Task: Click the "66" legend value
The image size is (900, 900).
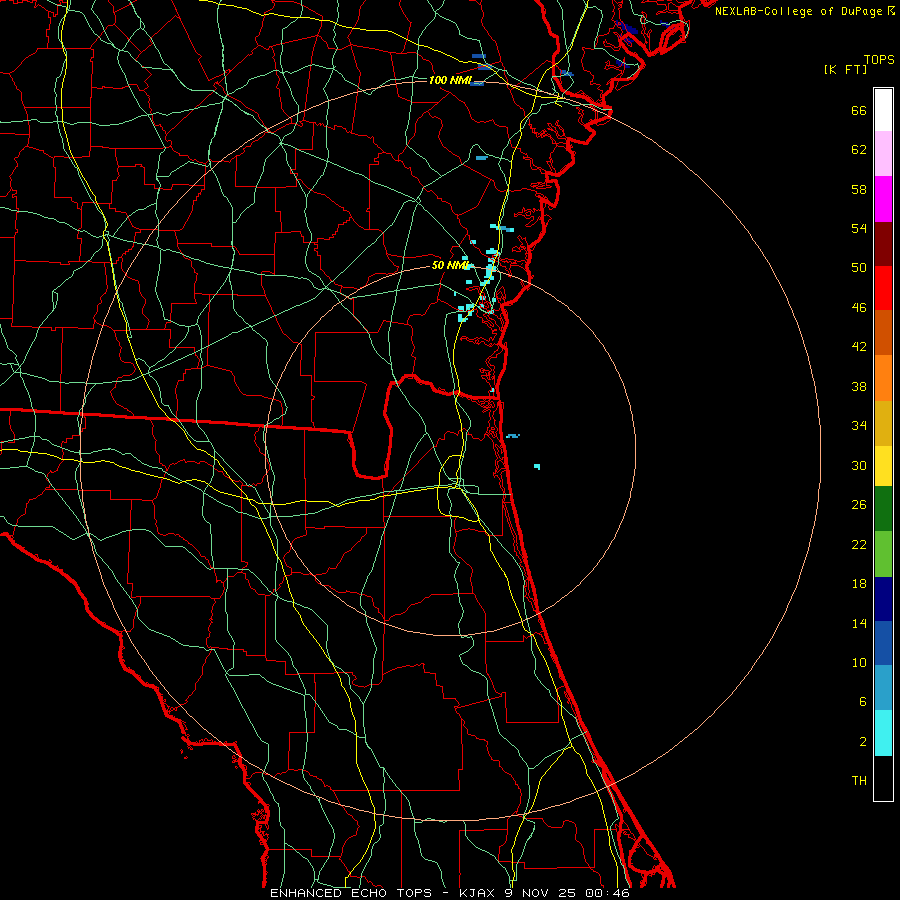Action: point(859,110)
